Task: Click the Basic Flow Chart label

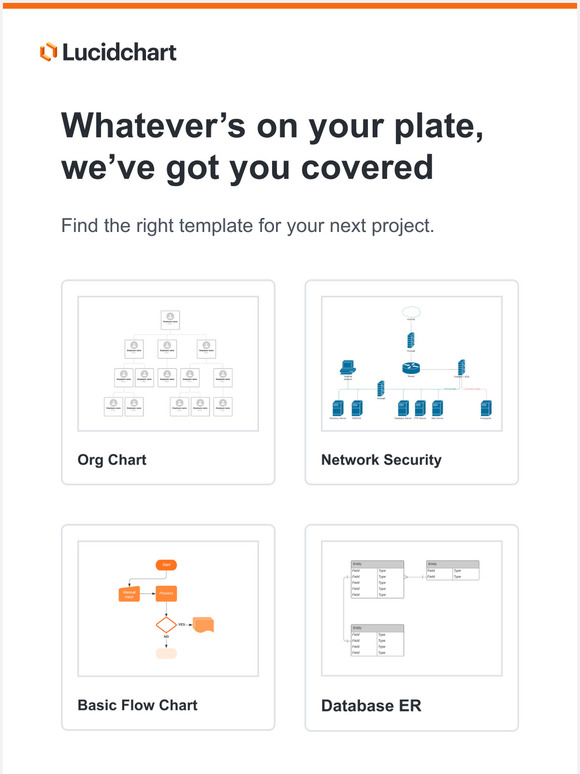Action: pyautogui.click(x=137, y=705)
